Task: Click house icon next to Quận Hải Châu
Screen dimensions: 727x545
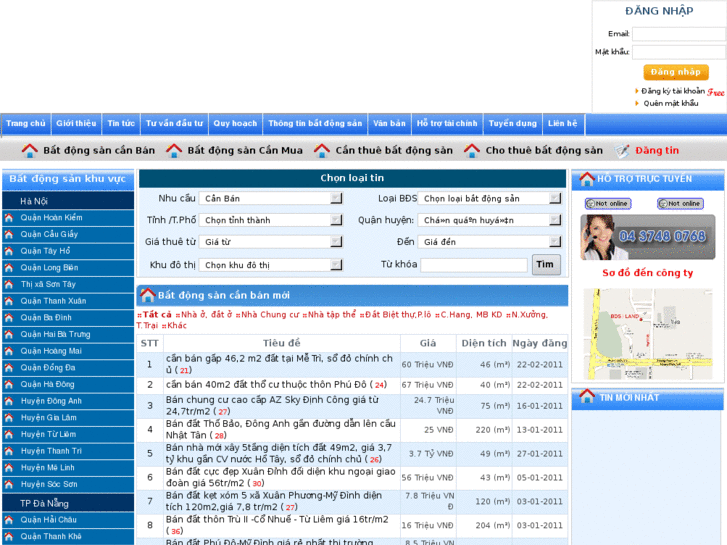Action: pyautogui.click(x=9, y=520)
